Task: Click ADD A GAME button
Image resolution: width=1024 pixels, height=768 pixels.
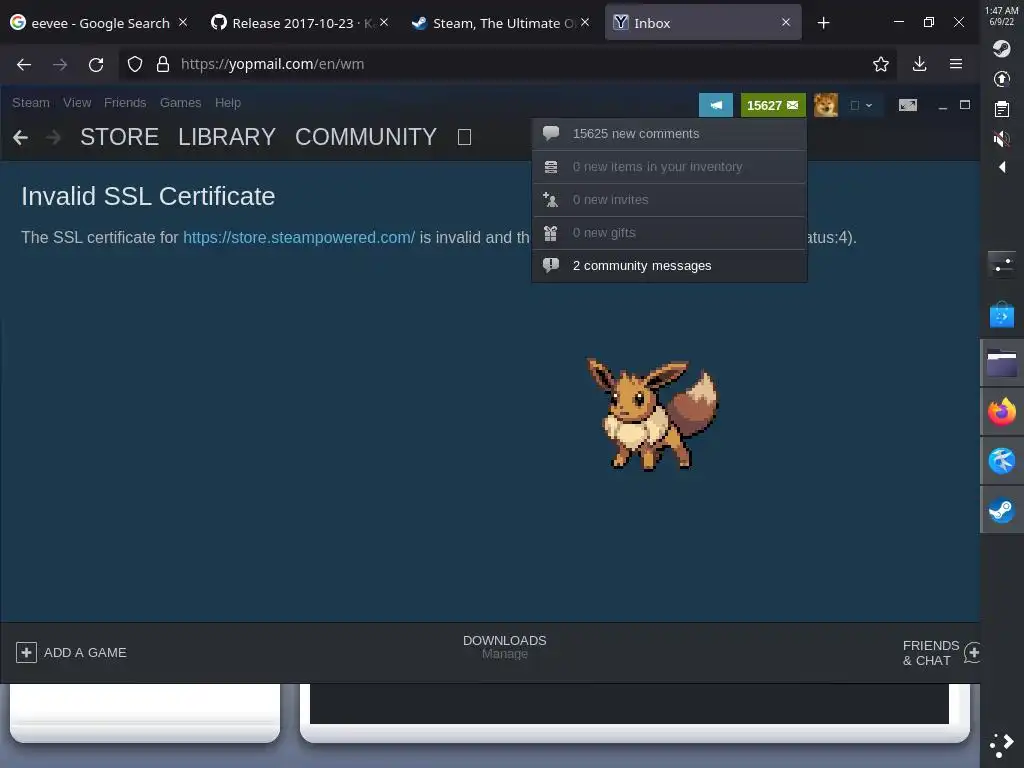Action: click(71, 652)
